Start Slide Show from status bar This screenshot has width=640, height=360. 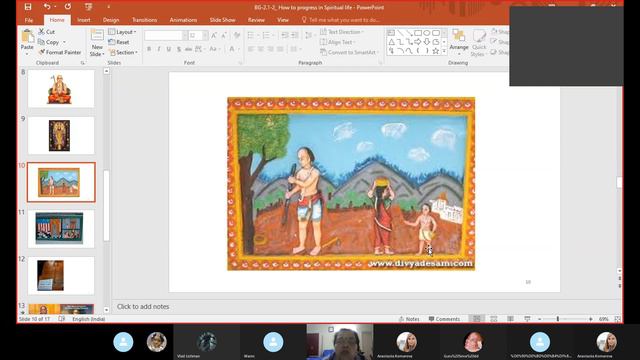click(527, 319)
